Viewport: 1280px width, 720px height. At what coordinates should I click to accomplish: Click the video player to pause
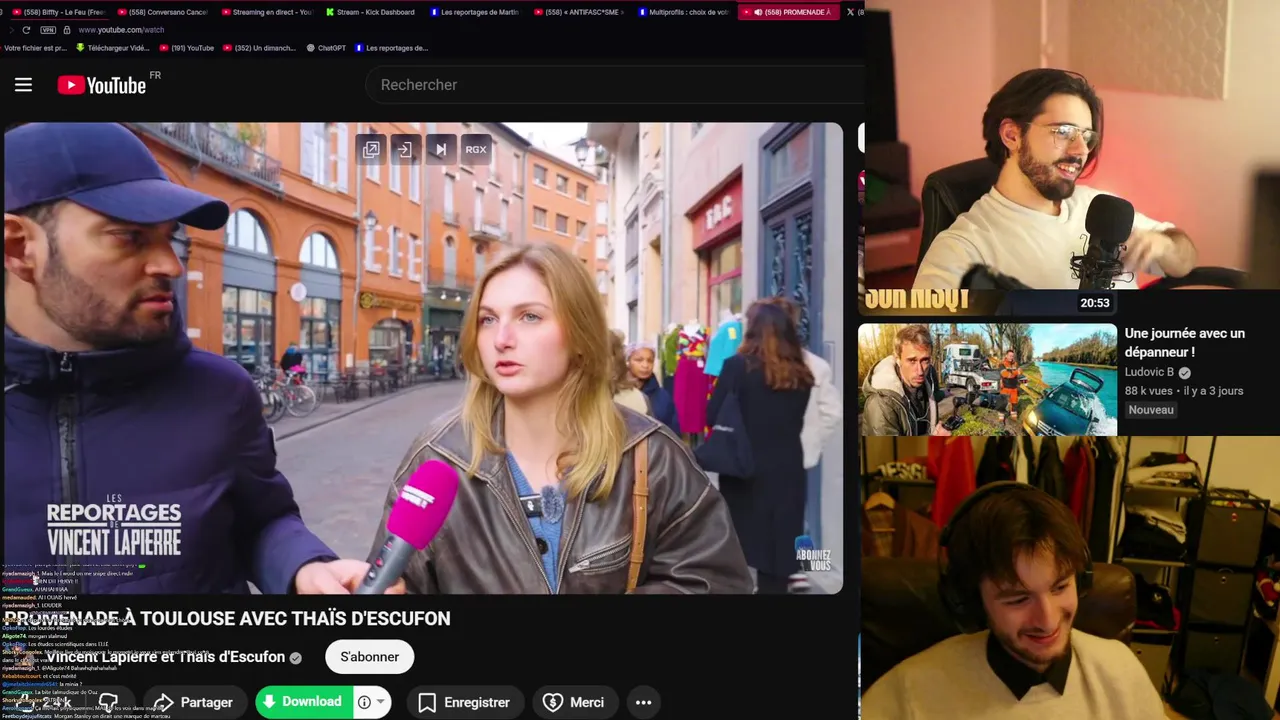tap(423, 358)
